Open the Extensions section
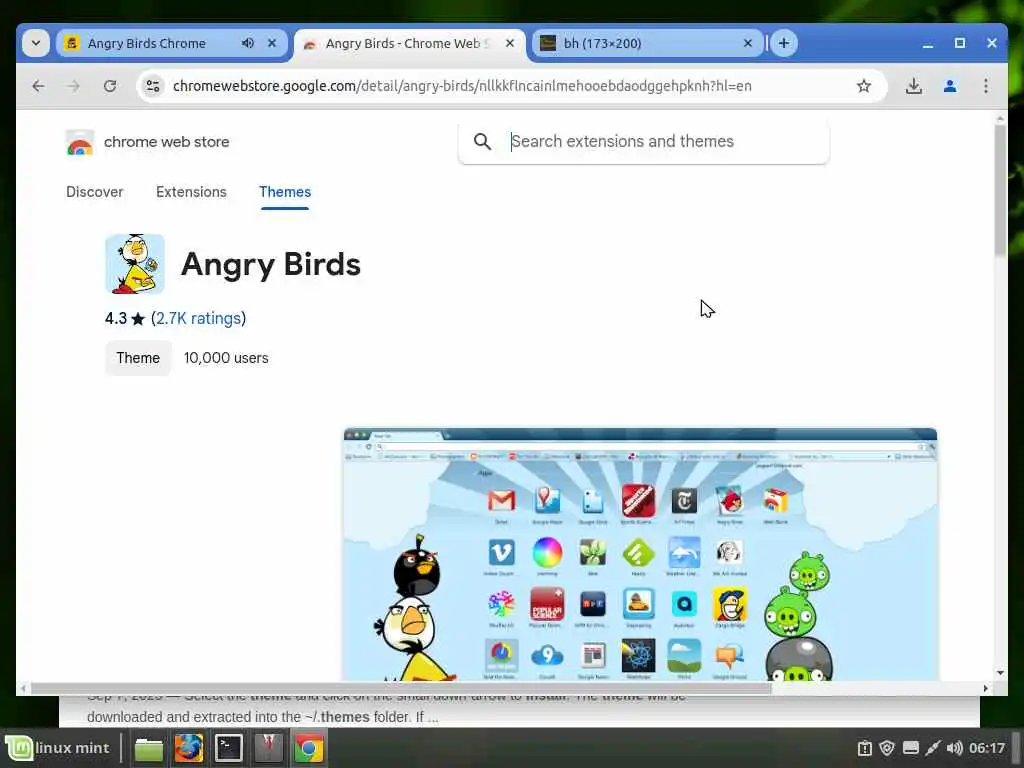Viewport: 1024px width, 768px height. click(191, 192)
